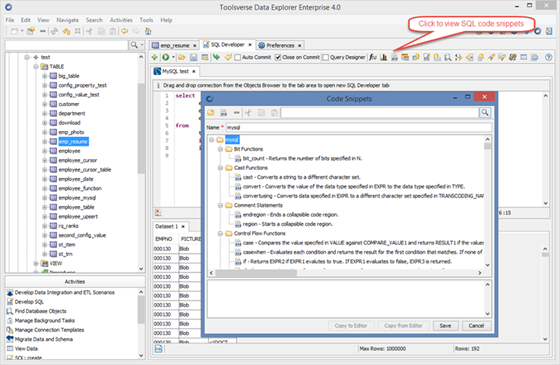
Task: Click the keys/users icon in SQL toolbar
Action: pos(512,57)
